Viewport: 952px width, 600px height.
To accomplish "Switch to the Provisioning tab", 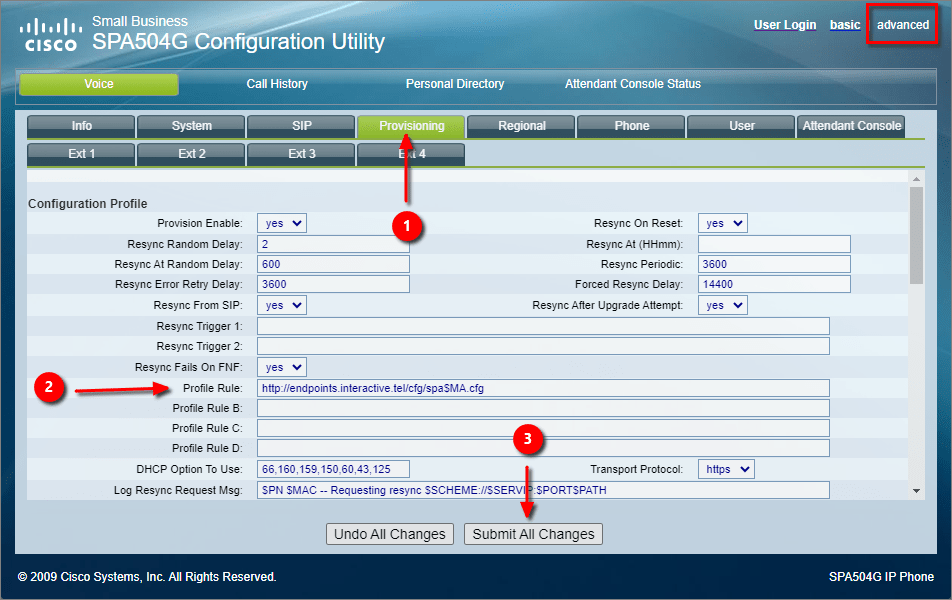I will 410,126.
